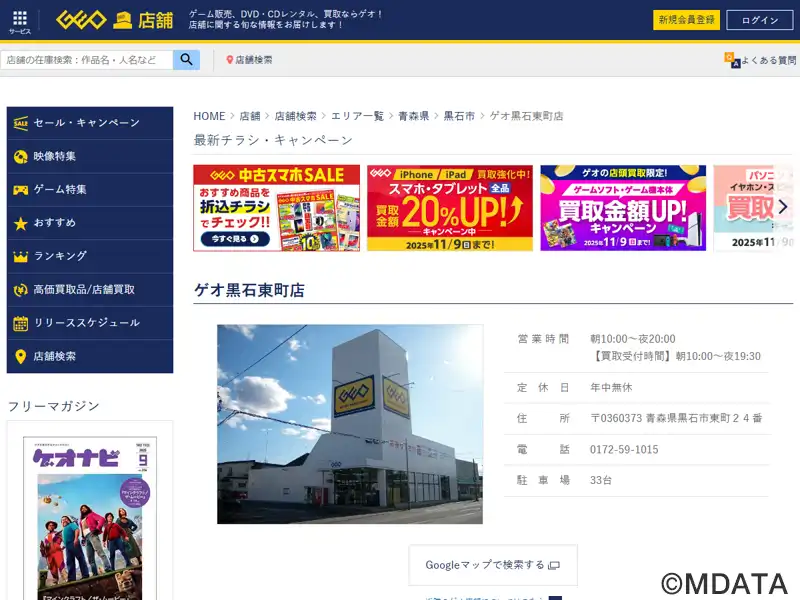Open リリーススケジュール sidebar menu
Image resolution: width=800 pixels, height=600 pixels.
[90, 323]
